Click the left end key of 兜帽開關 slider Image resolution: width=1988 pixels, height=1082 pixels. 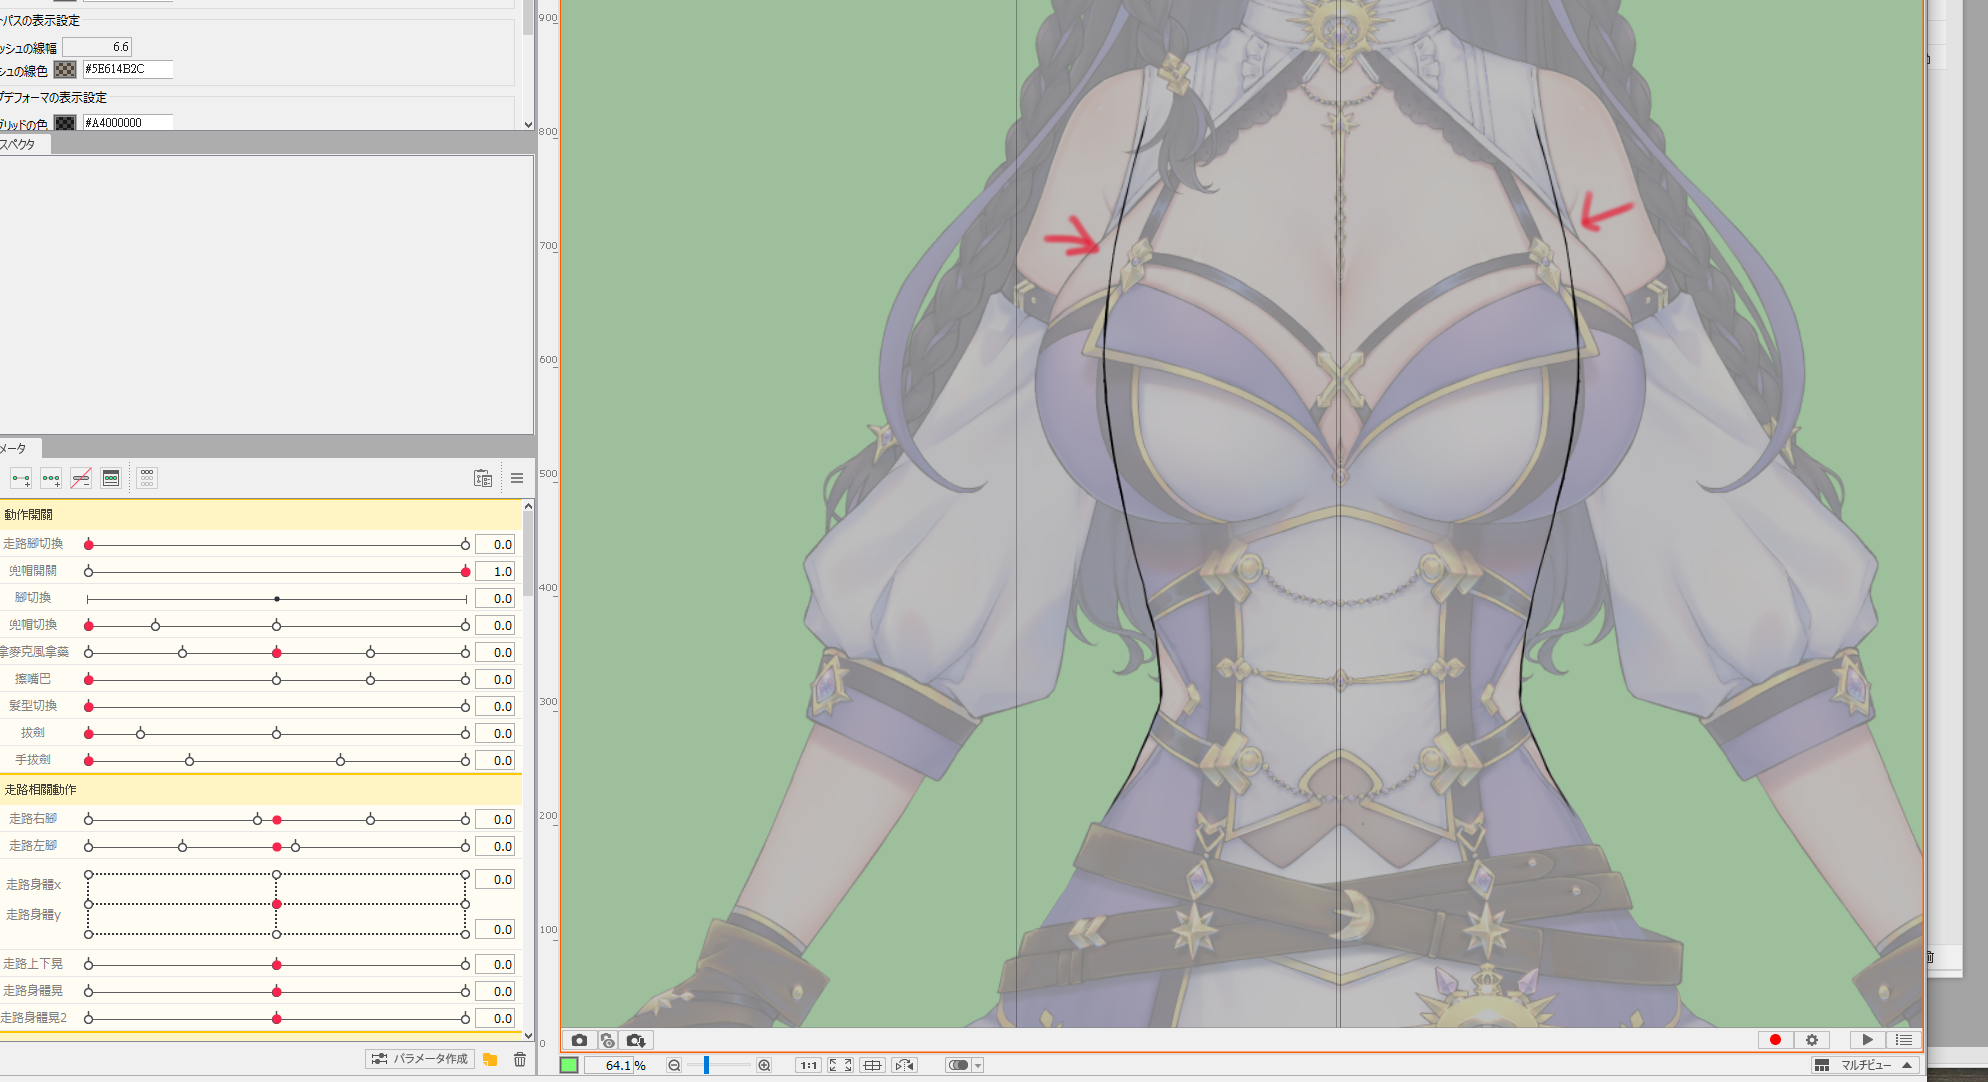coord(89,572)
